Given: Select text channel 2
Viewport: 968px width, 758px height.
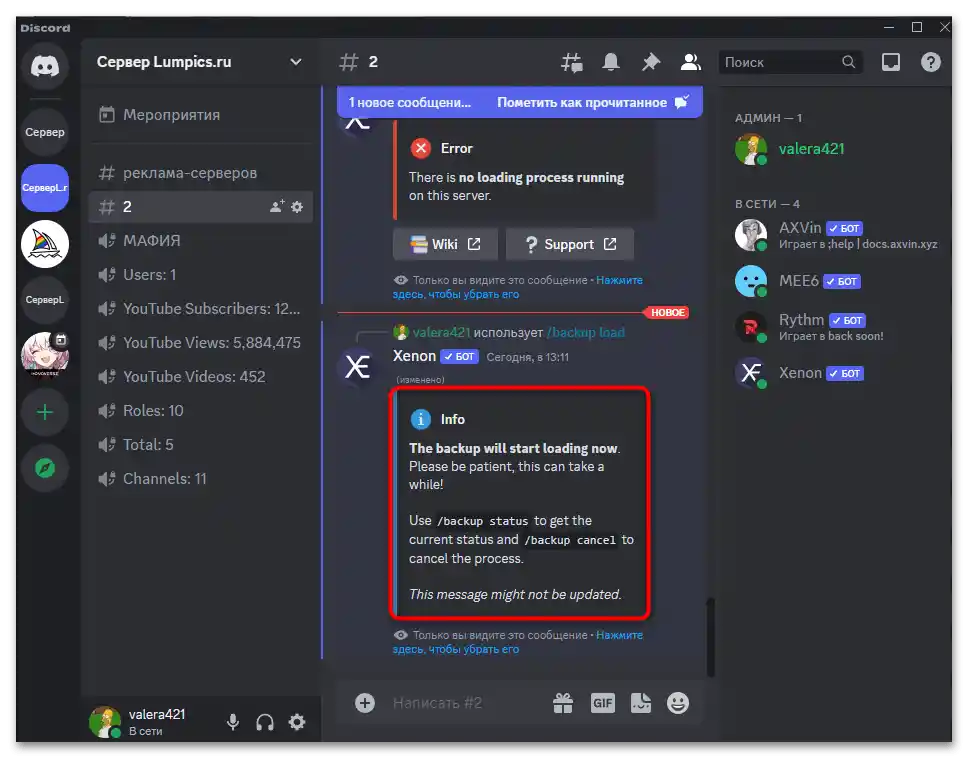Looking at the screenshot, I should pyautogui.click(x=201, y=207).
